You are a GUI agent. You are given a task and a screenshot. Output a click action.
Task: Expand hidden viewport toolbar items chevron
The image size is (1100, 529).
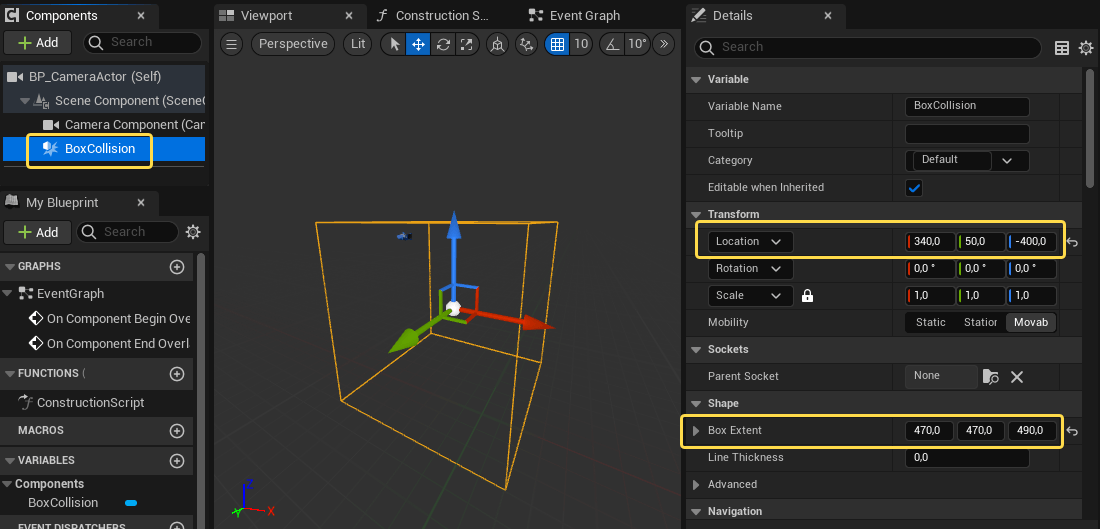[x=664, y=44]
